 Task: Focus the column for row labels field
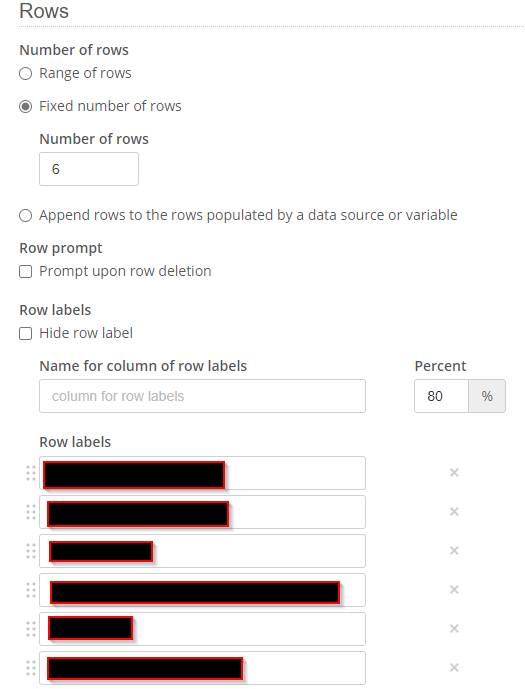(203, 396)
